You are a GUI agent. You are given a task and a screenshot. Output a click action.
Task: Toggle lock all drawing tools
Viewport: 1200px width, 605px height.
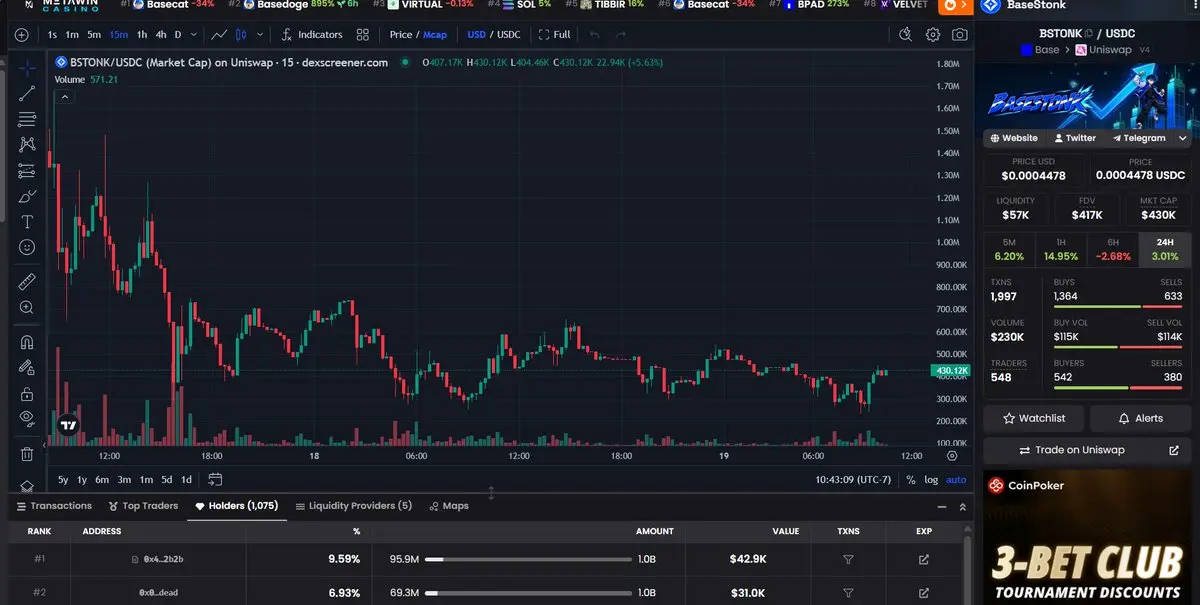coord(27,393)
